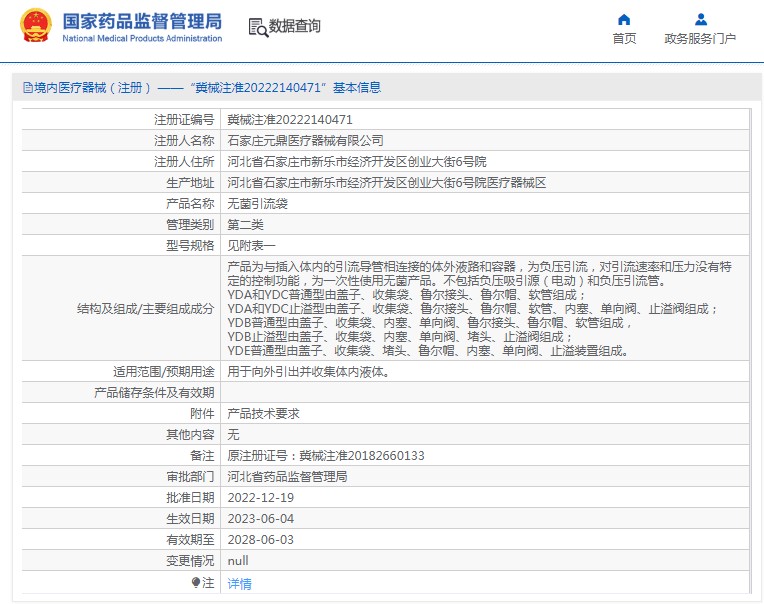This screenshot has height=604, width=764.
Task: Open 政务服务门户 person icon
Action: (701, 19)
